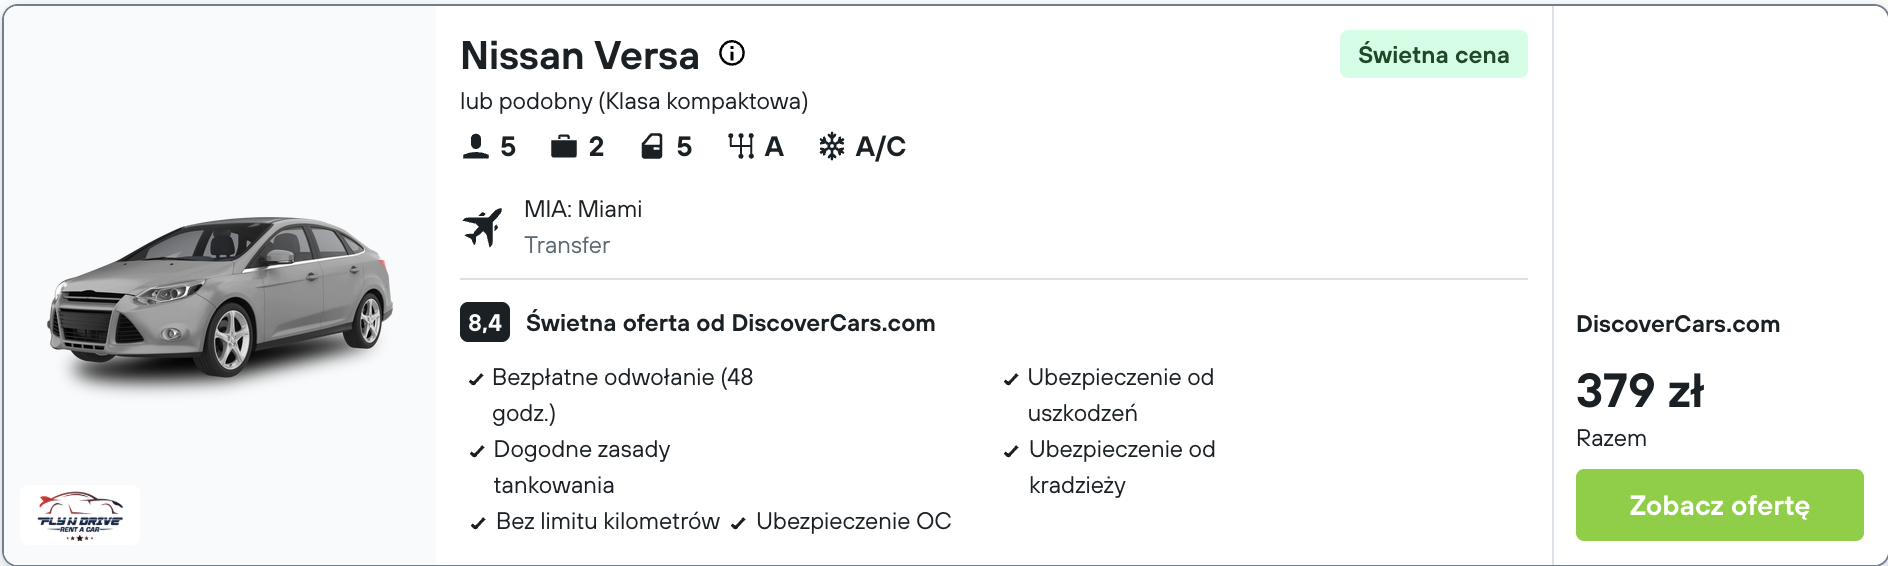Click the passenger seats person icon
Viewport: 1888px width, 566px height.
(476, 147)
